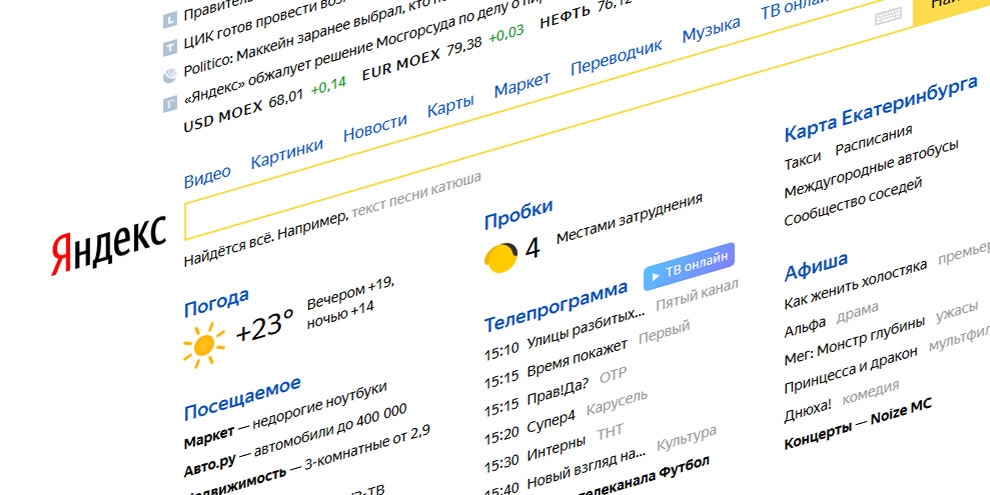Click the Такси link
The image size is (990, 495).
coord(803,160)
